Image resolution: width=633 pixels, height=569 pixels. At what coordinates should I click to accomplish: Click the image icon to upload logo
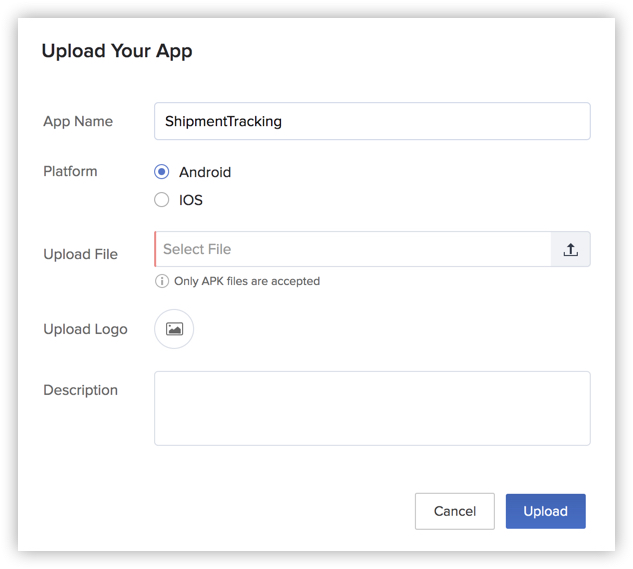point(174,329)
